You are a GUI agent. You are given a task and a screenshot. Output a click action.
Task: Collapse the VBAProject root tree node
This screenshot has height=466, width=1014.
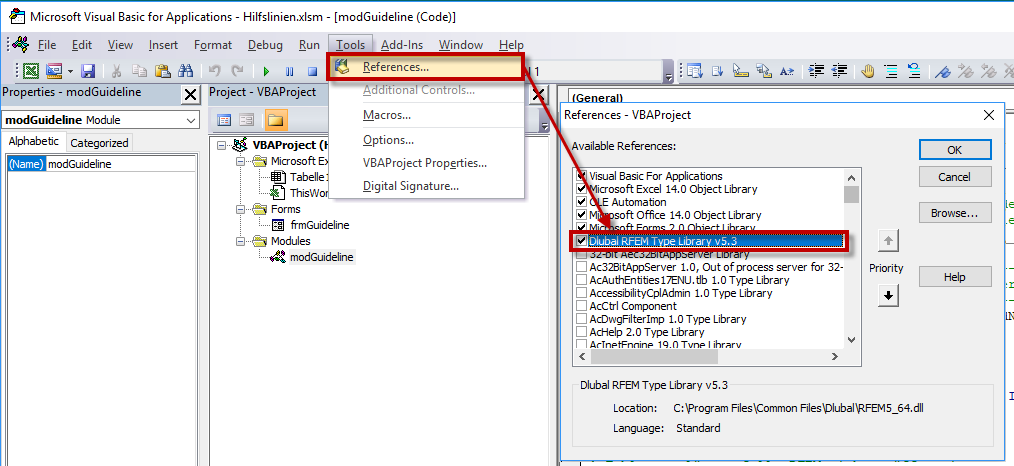tap(222, 145)
